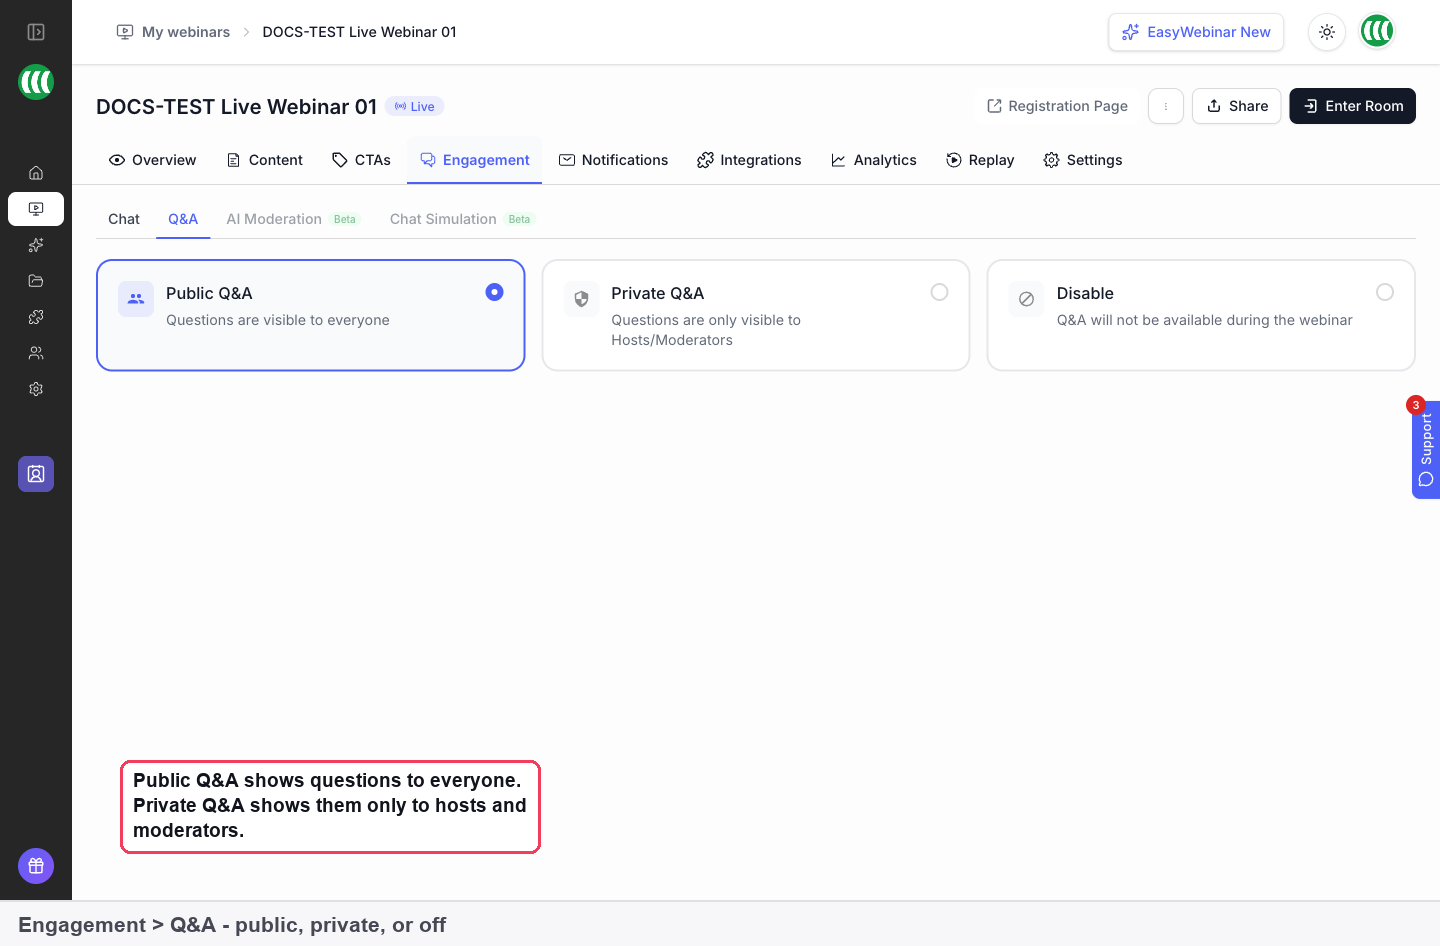Open the account avatar menu
Viewport: 1440px width, 946px height.
tap(1377, 31)
